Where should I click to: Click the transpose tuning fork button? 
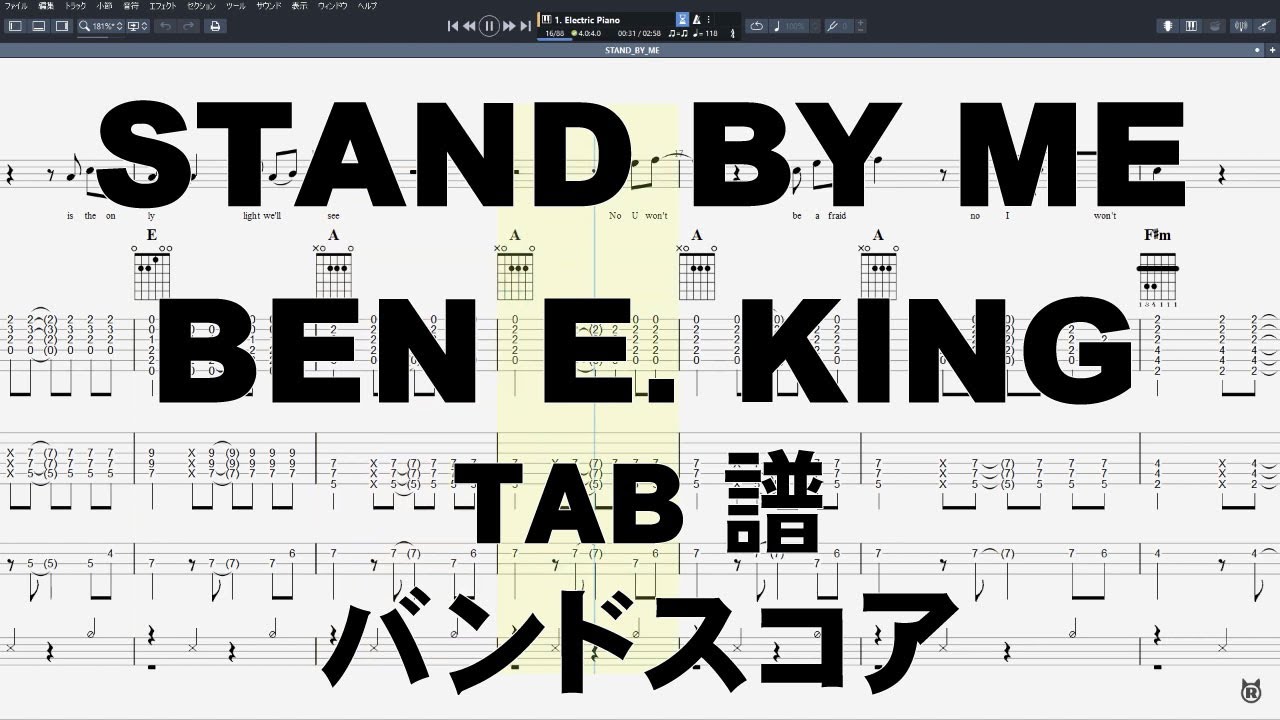tap(831, 26)
